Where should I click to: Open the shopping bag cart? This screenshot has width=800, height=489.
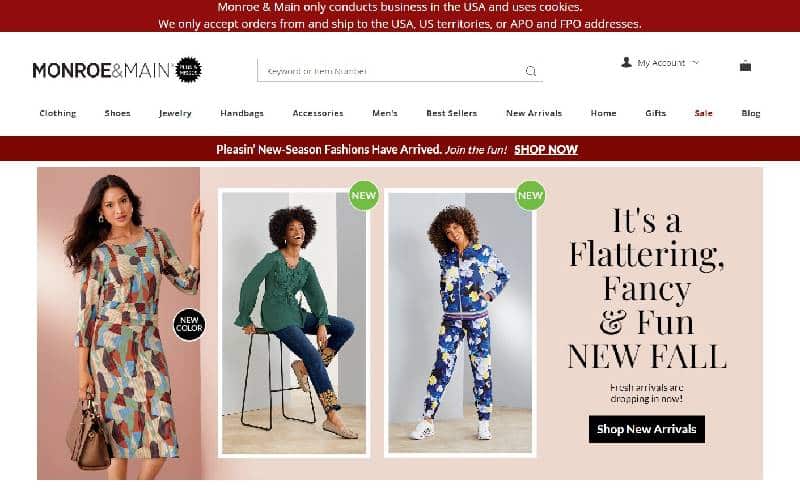pyautogui.click(x=745, y=65)
